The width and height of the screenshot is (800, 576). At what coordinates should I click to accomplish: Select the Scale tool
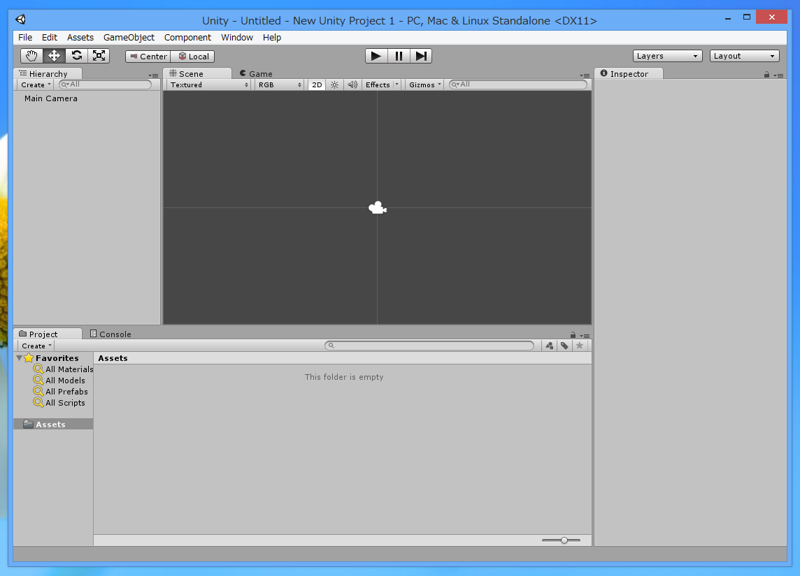click(98, 56)
